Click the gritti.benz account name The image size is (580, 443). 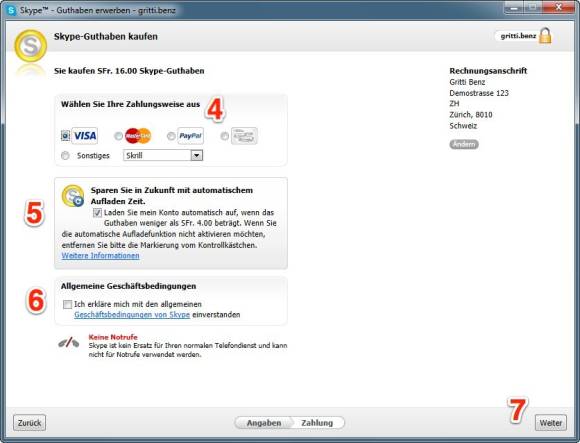click(518, 36)
